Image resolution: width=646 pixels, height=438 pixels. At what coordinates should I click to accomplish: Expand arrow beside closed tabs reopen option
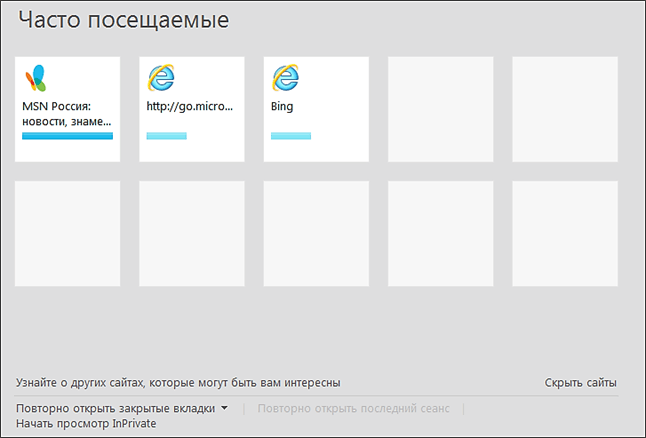(x=225, y=408)
